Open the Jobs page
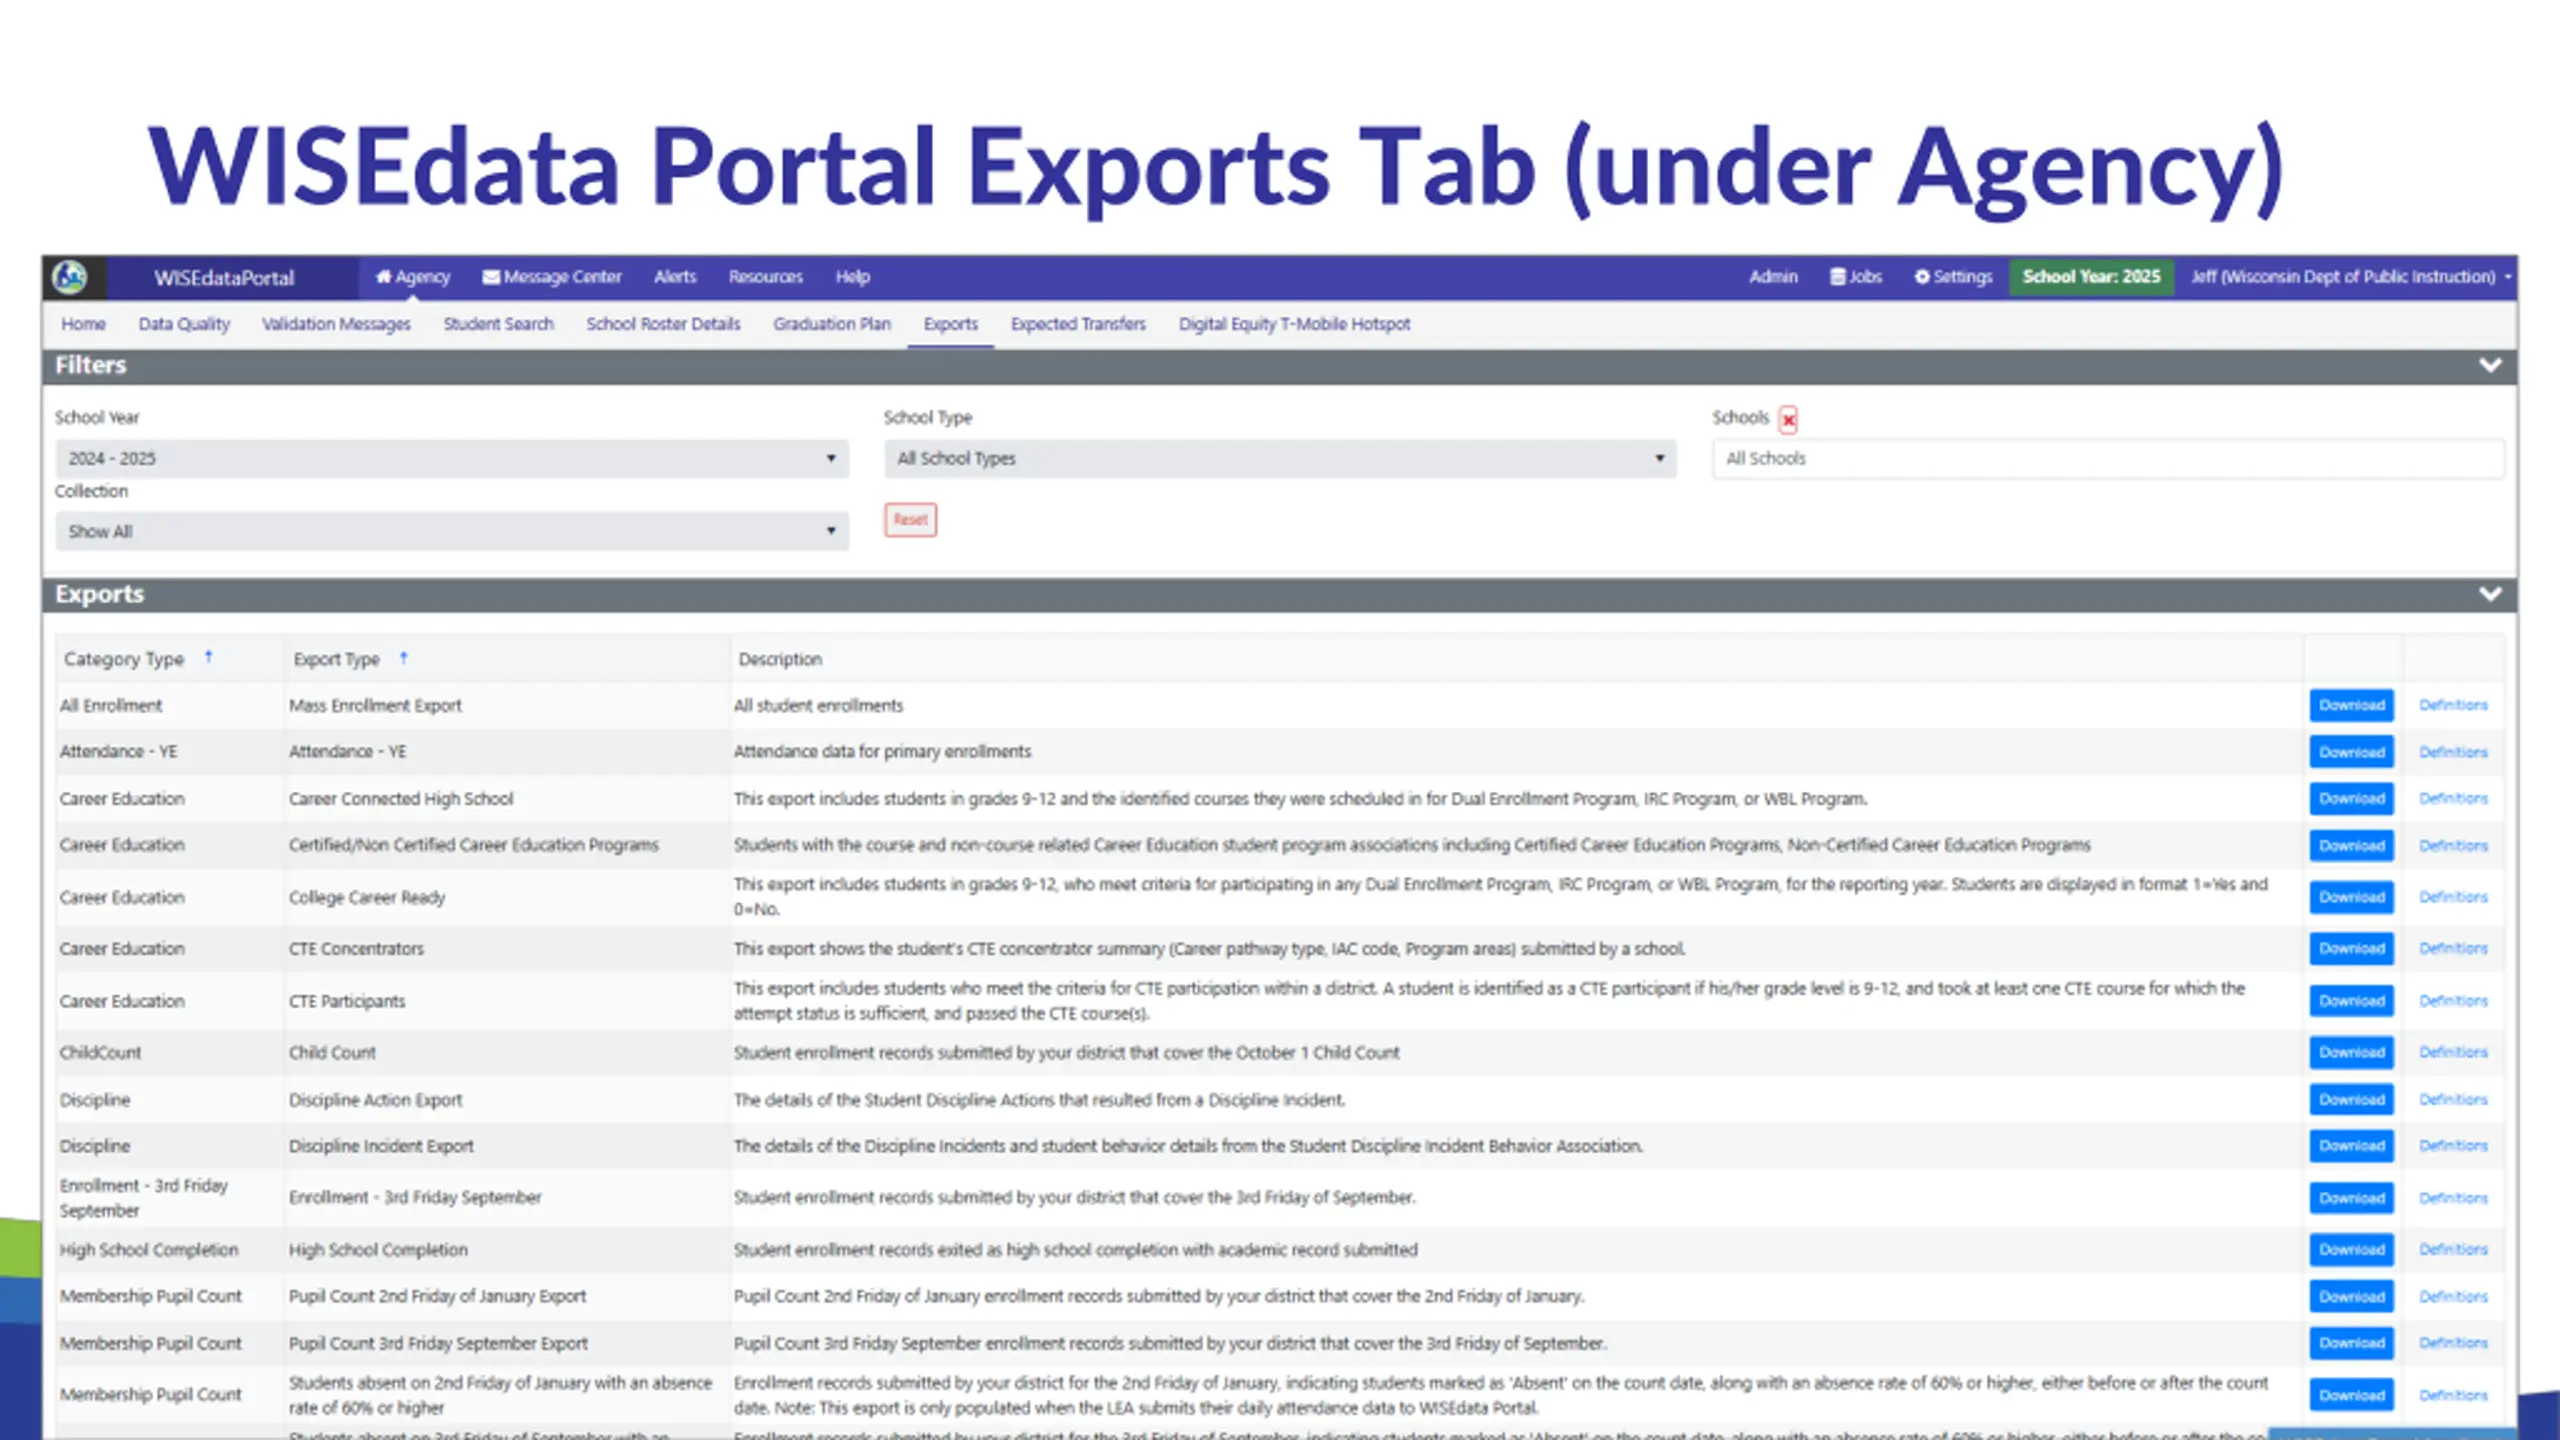This screenshot has height=1440, width=2560. pyautogui.click(x=1856, y=277)
